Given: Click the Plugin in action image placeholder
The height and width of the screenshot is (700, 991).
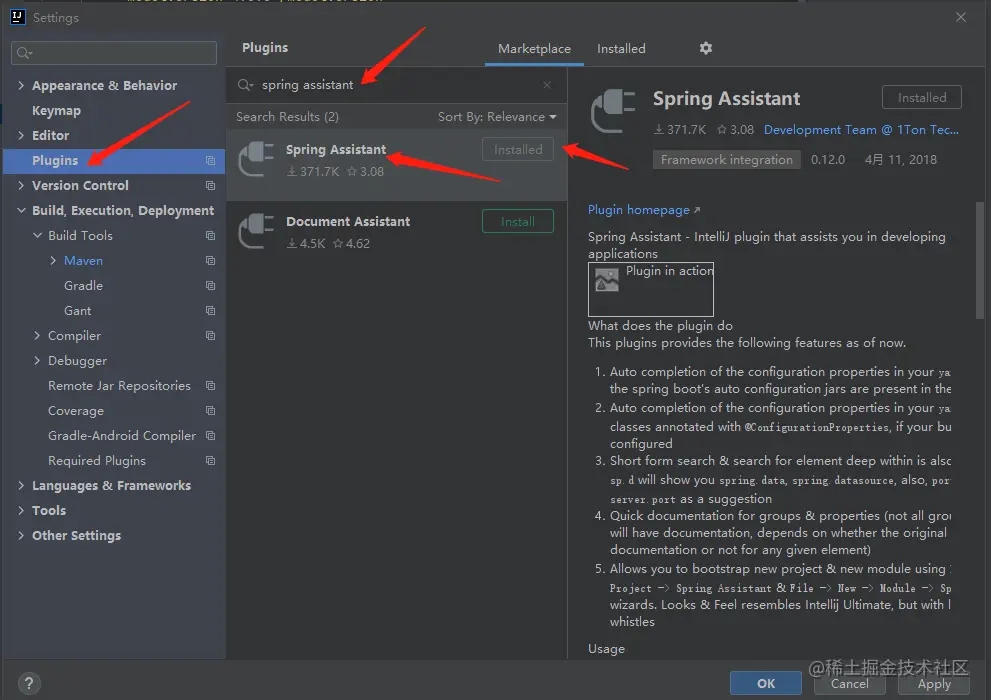Looking at the screenshot, I should click(650, 289).
